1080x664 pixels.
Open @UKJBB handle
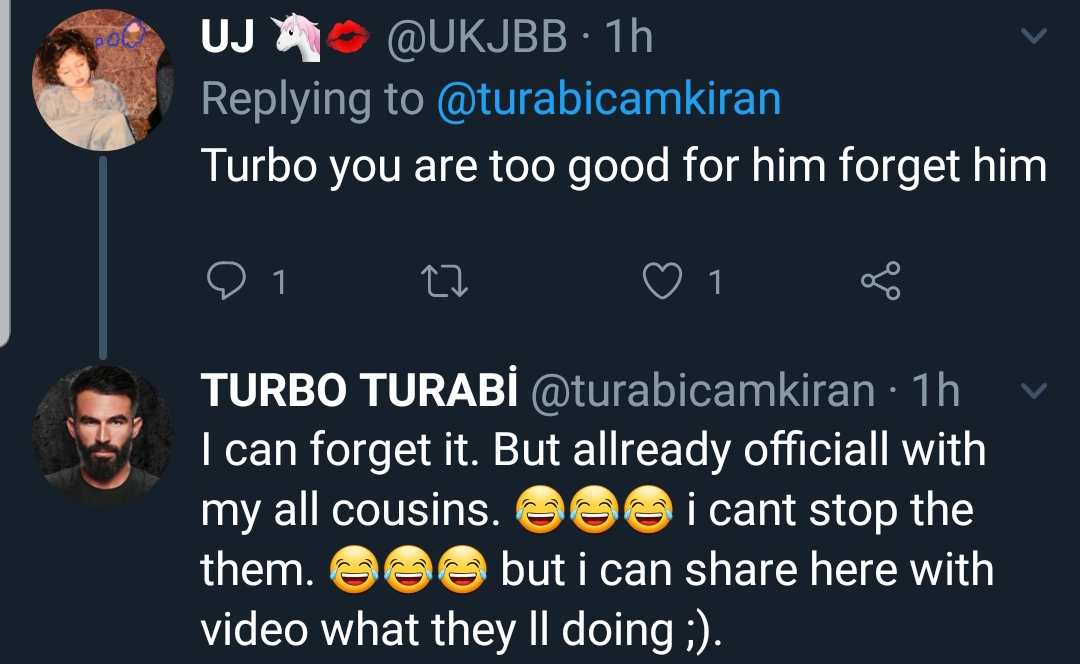(x=477, y=37)
